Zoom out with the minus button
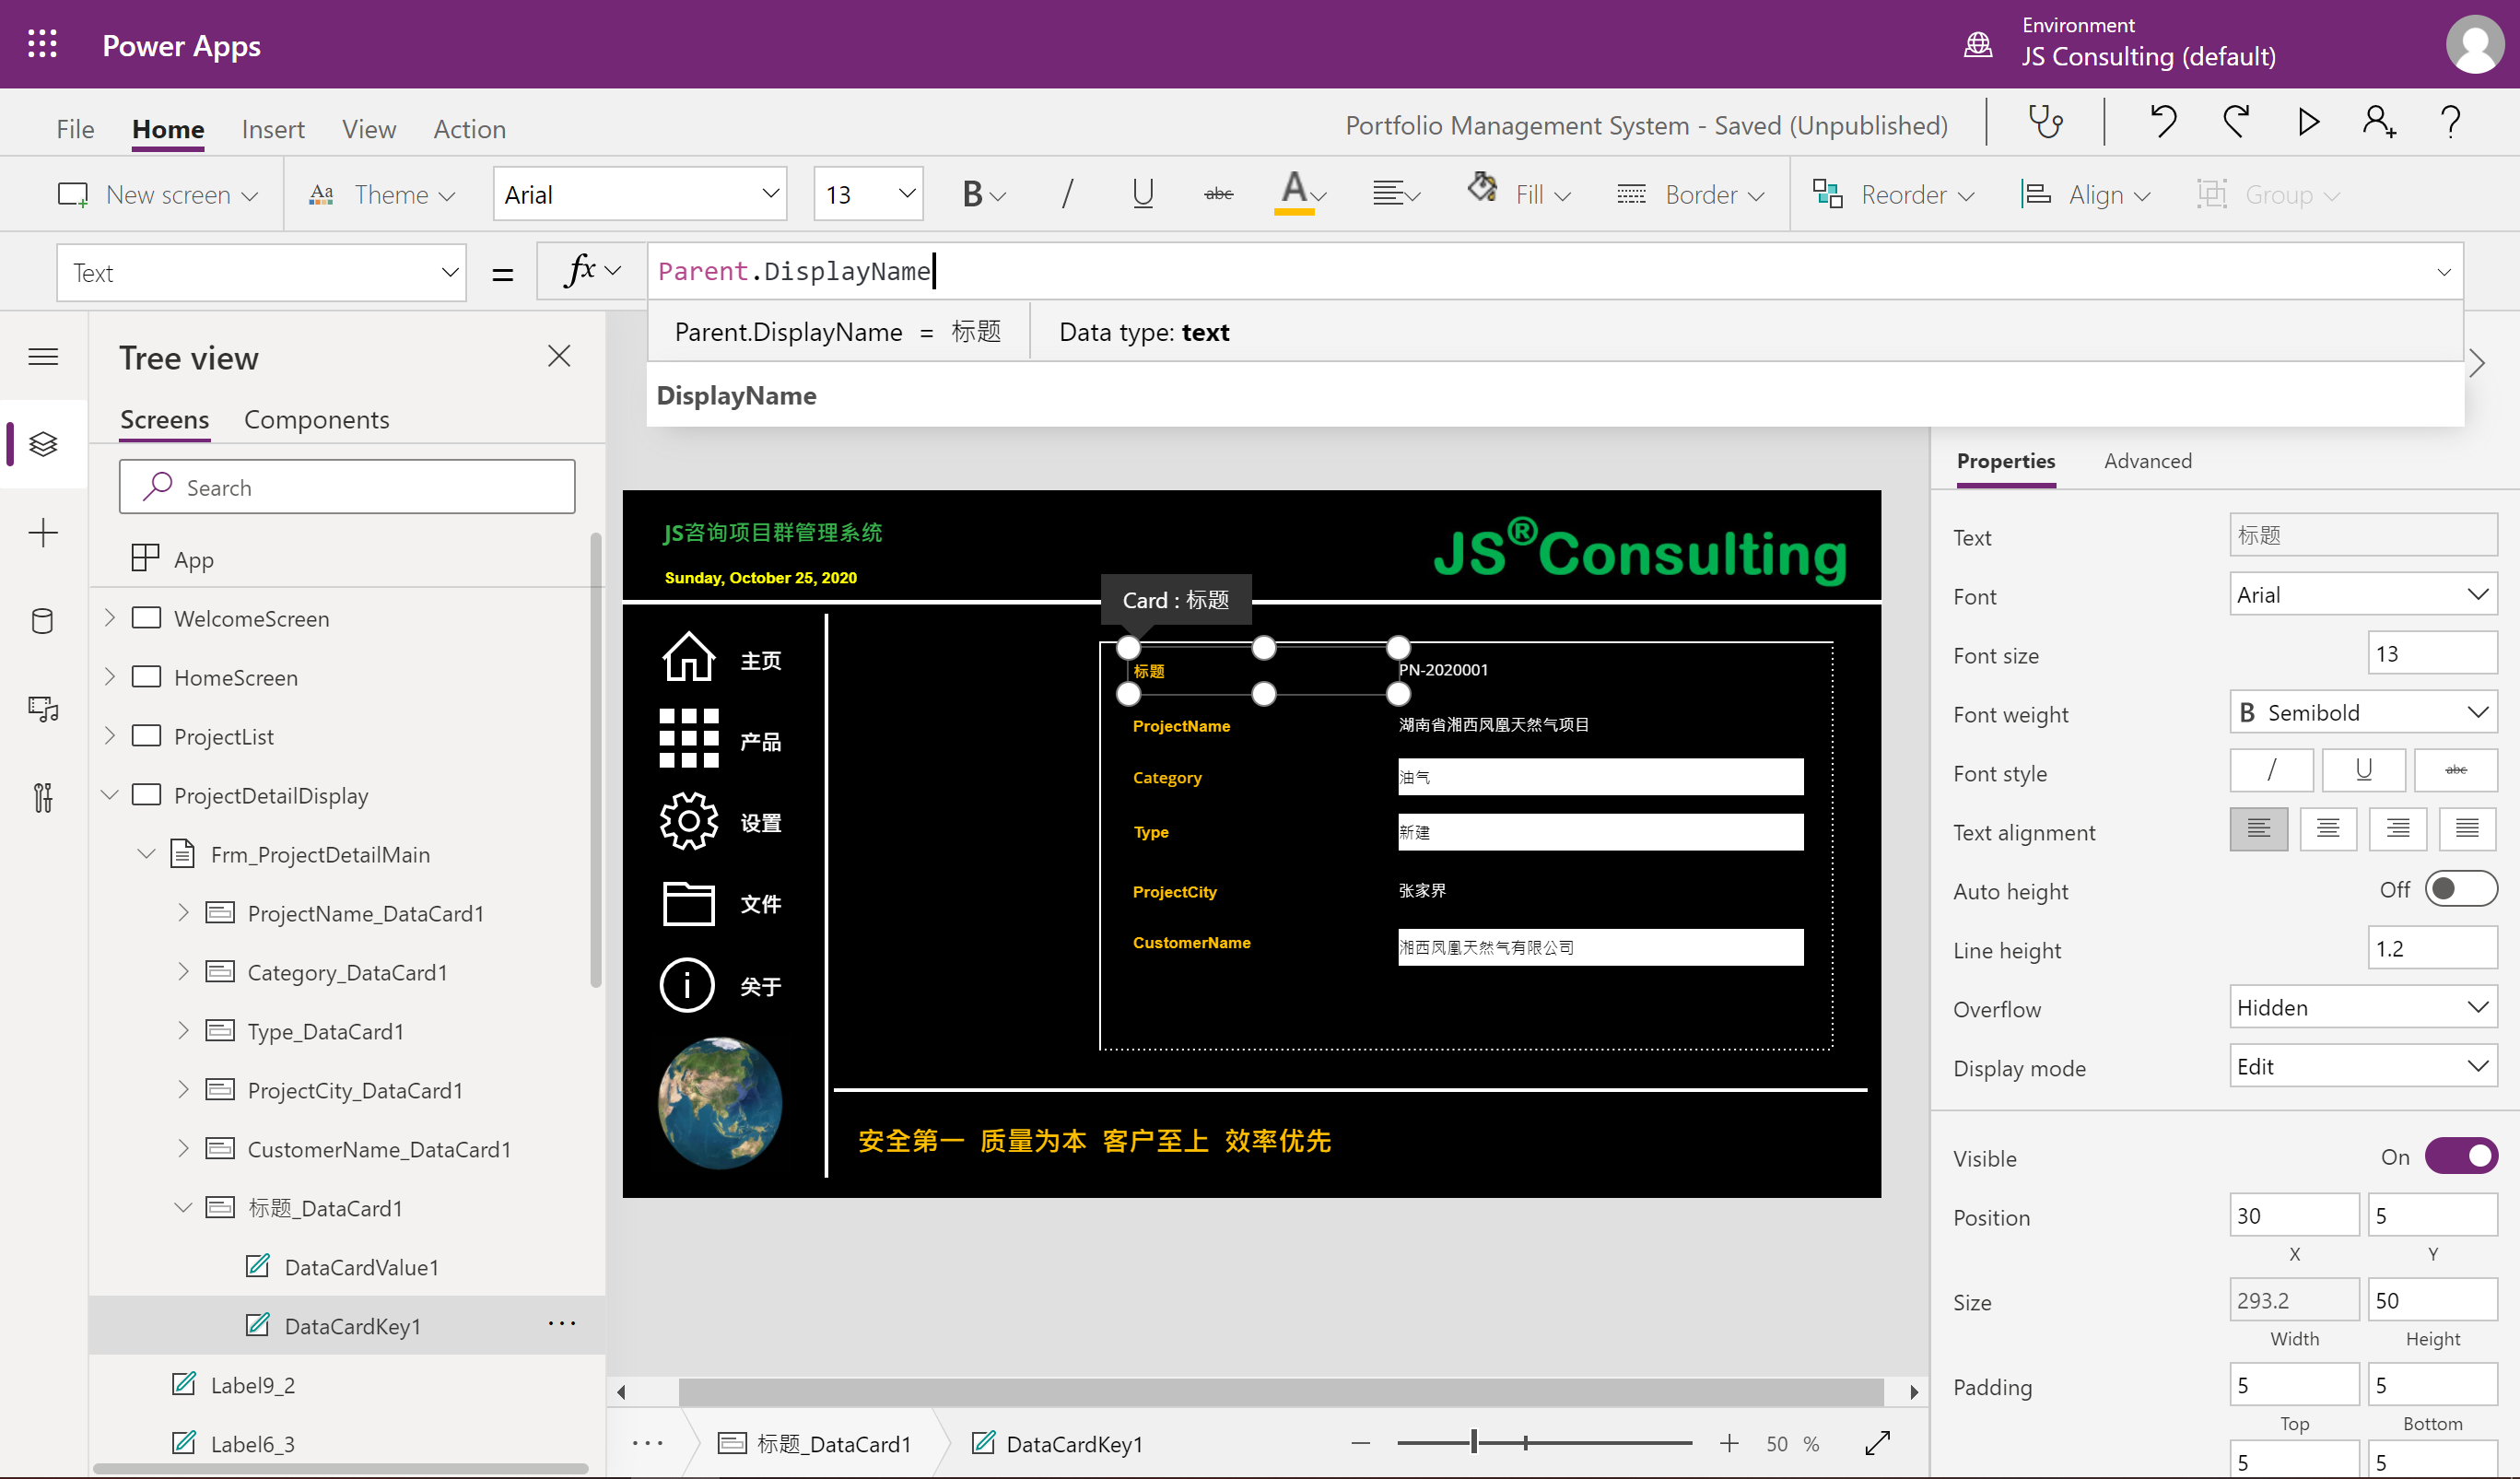The image size is (2520, 1479). coord(1360,1443)
